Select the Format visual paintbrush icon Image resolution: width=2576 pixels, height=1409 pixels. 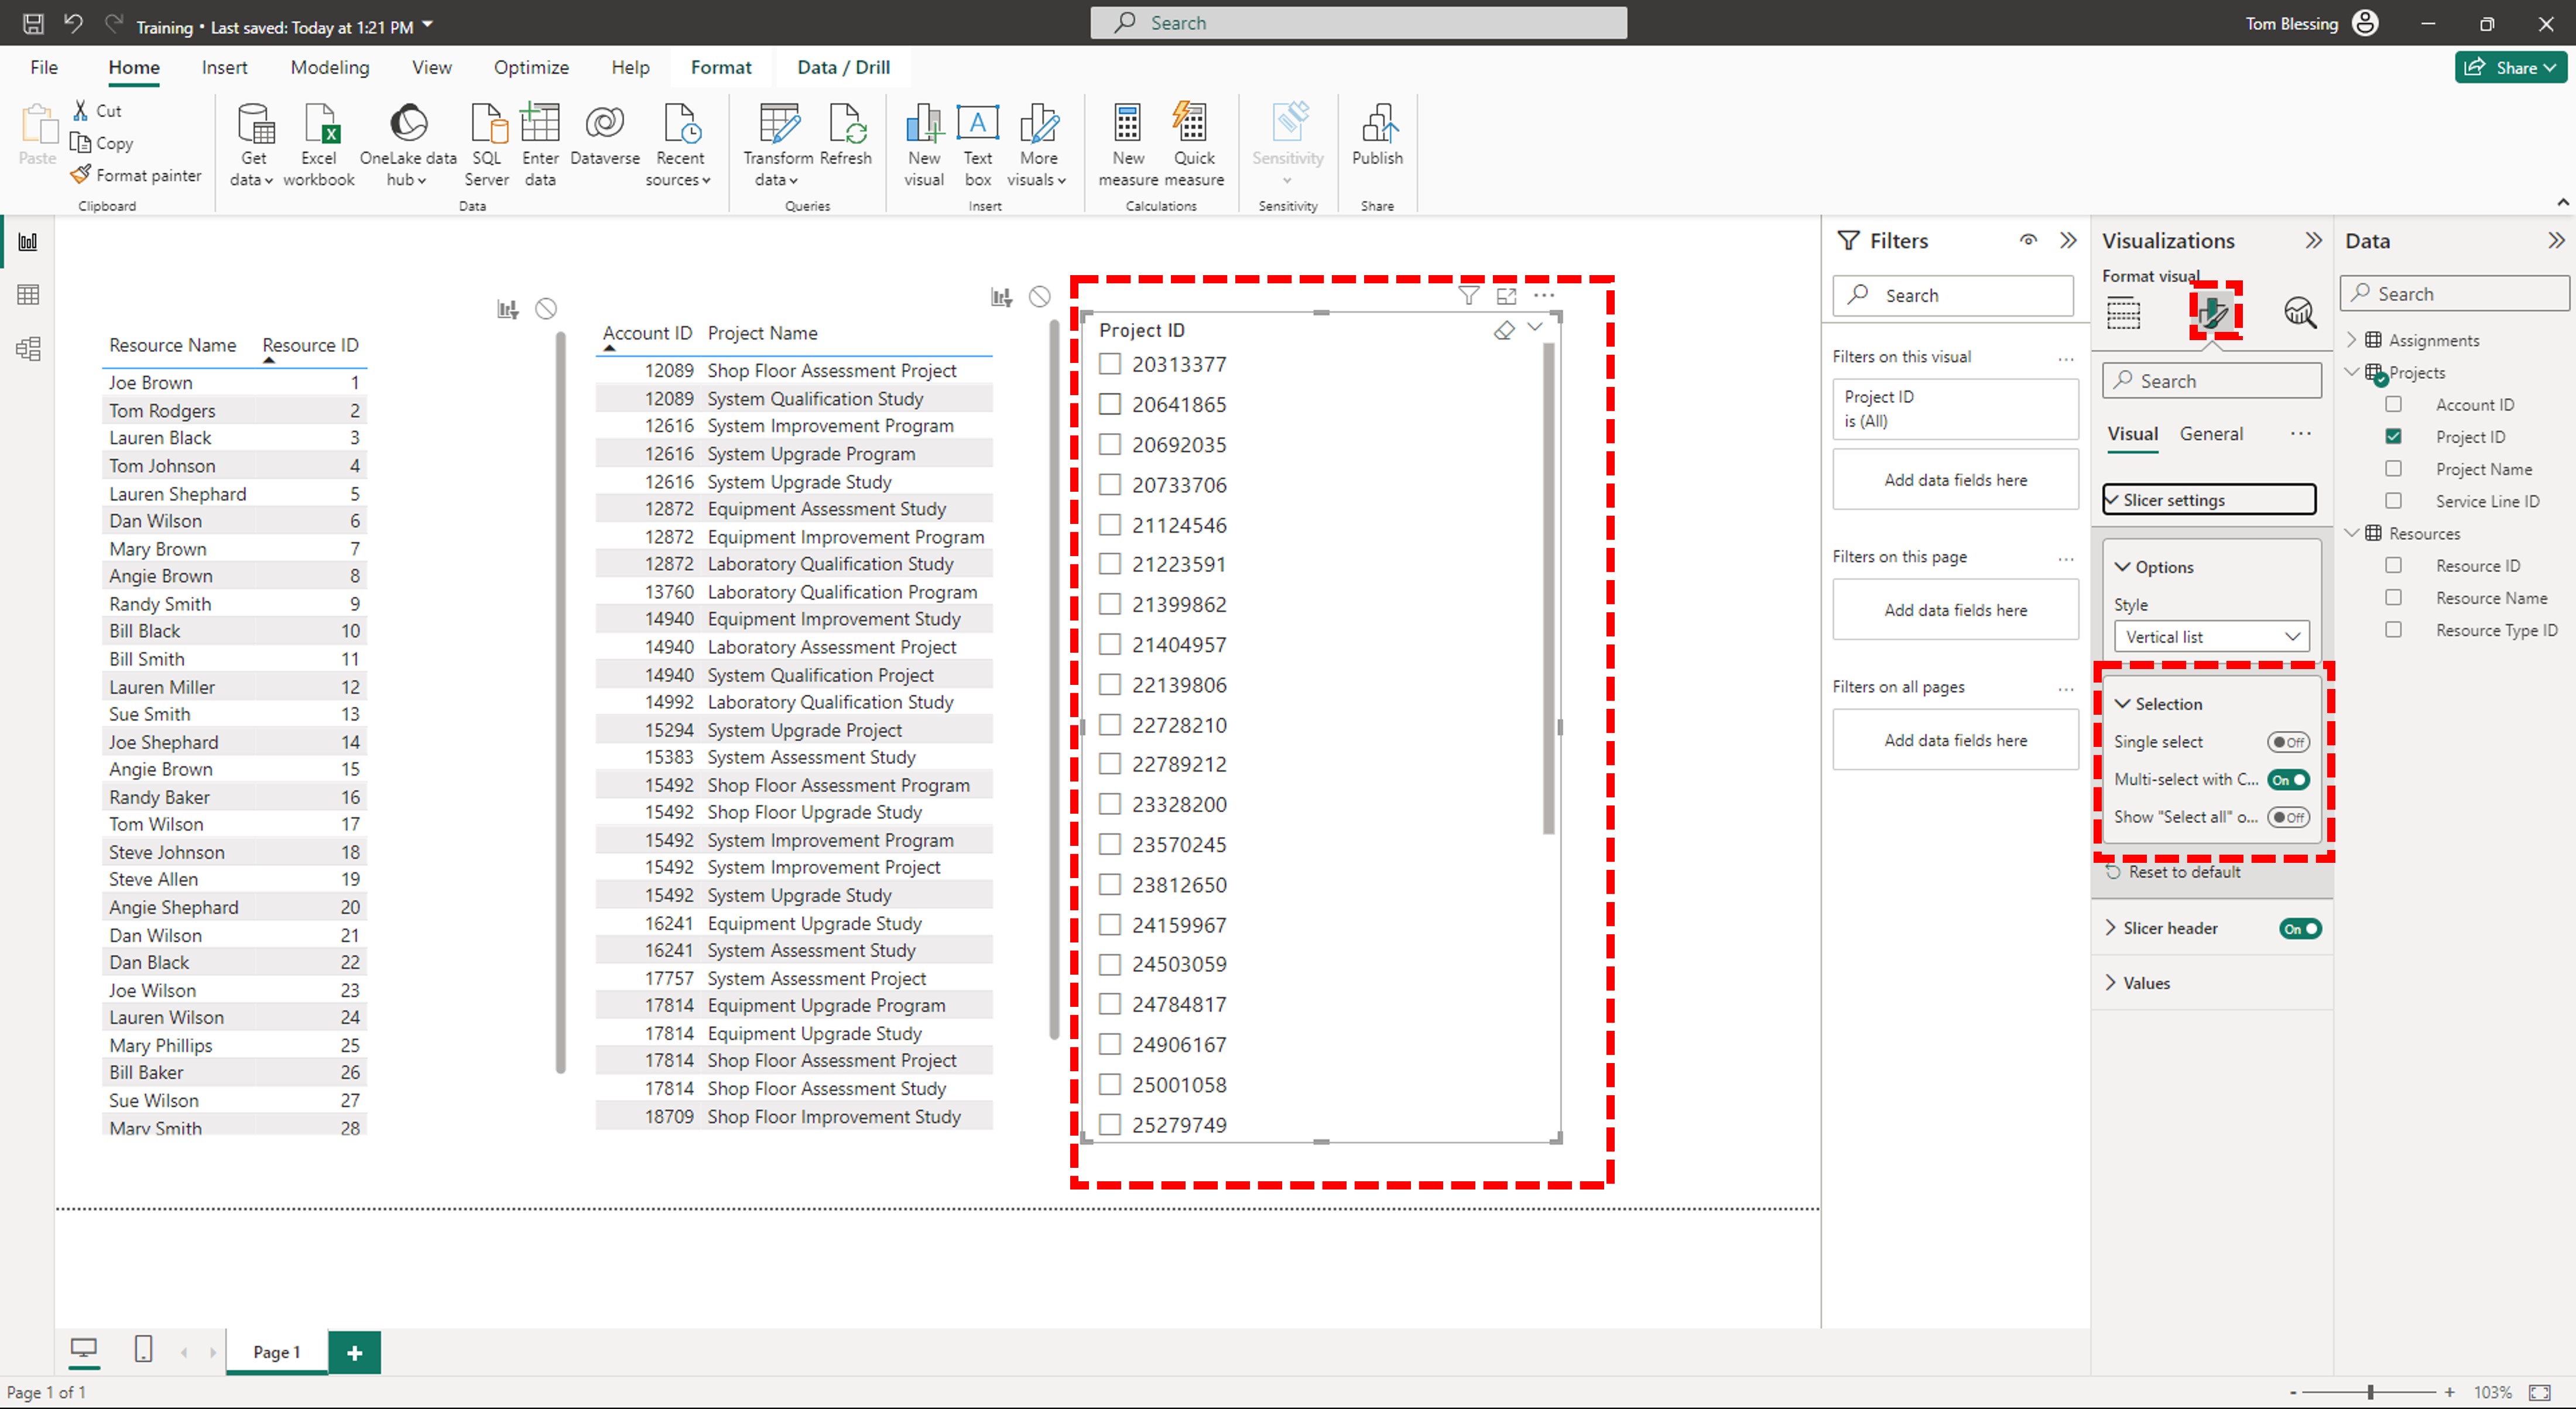pyautogui.click(x=2214, y=313)
